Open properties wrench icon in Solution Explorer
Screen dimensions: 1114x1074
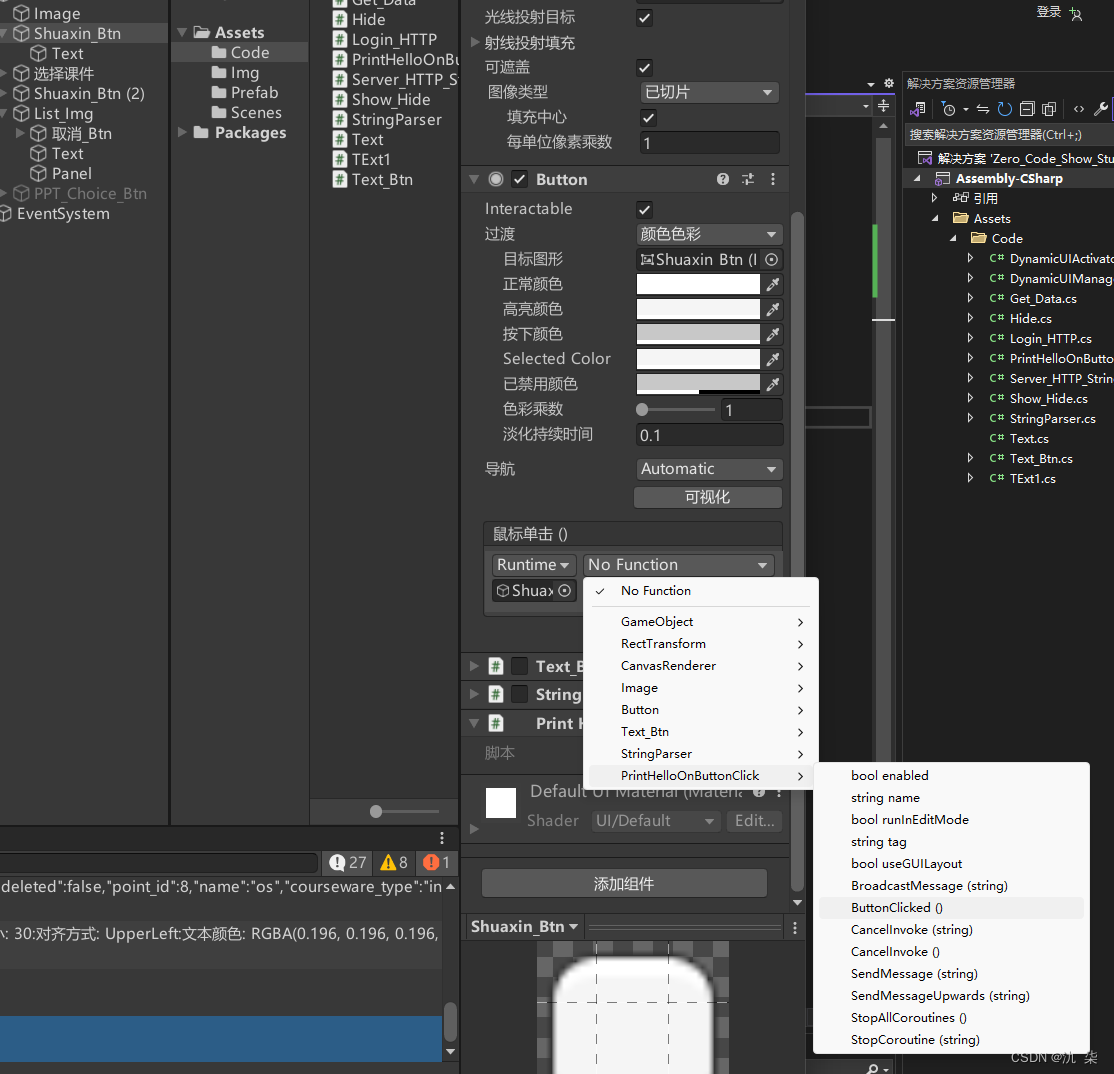[1101, 109]
